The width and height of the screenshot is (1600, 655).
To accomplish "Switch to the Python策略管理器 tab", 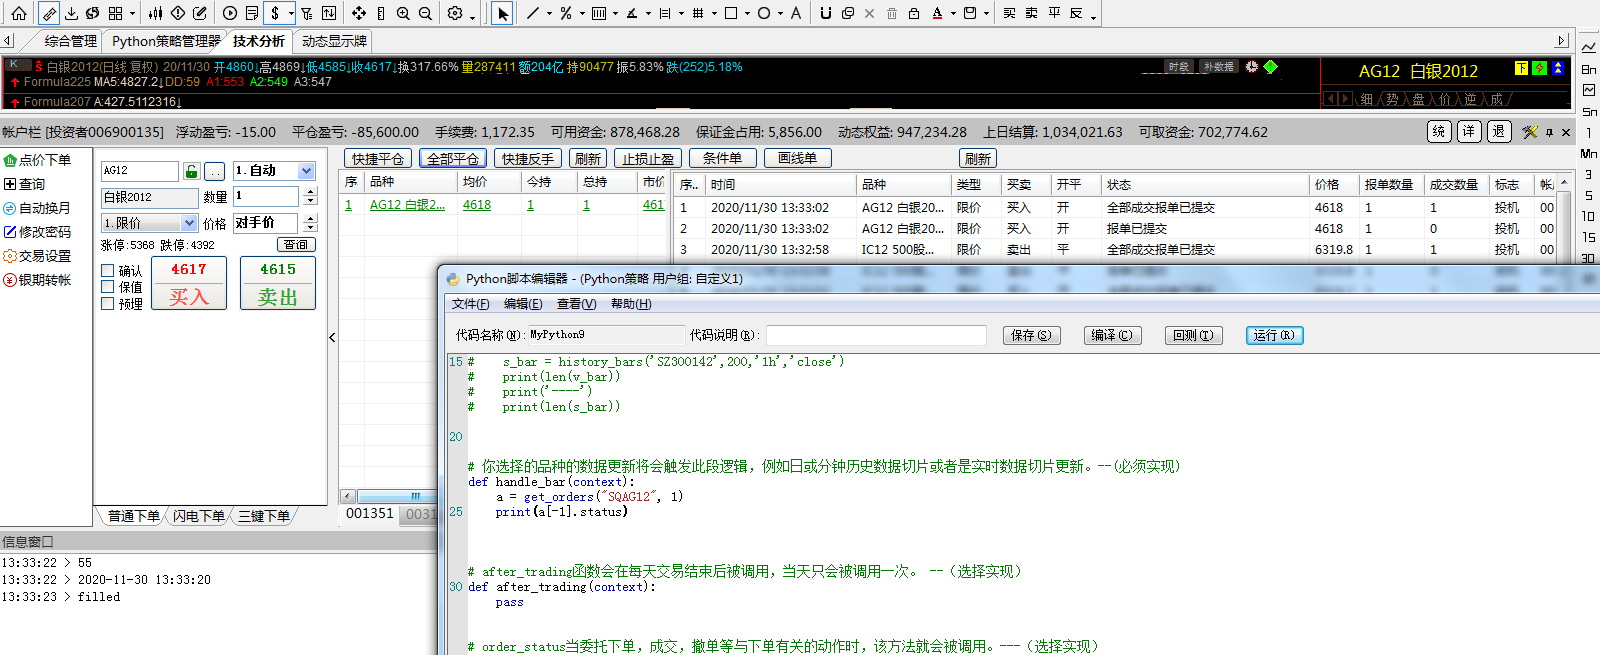I will point(166,41).
